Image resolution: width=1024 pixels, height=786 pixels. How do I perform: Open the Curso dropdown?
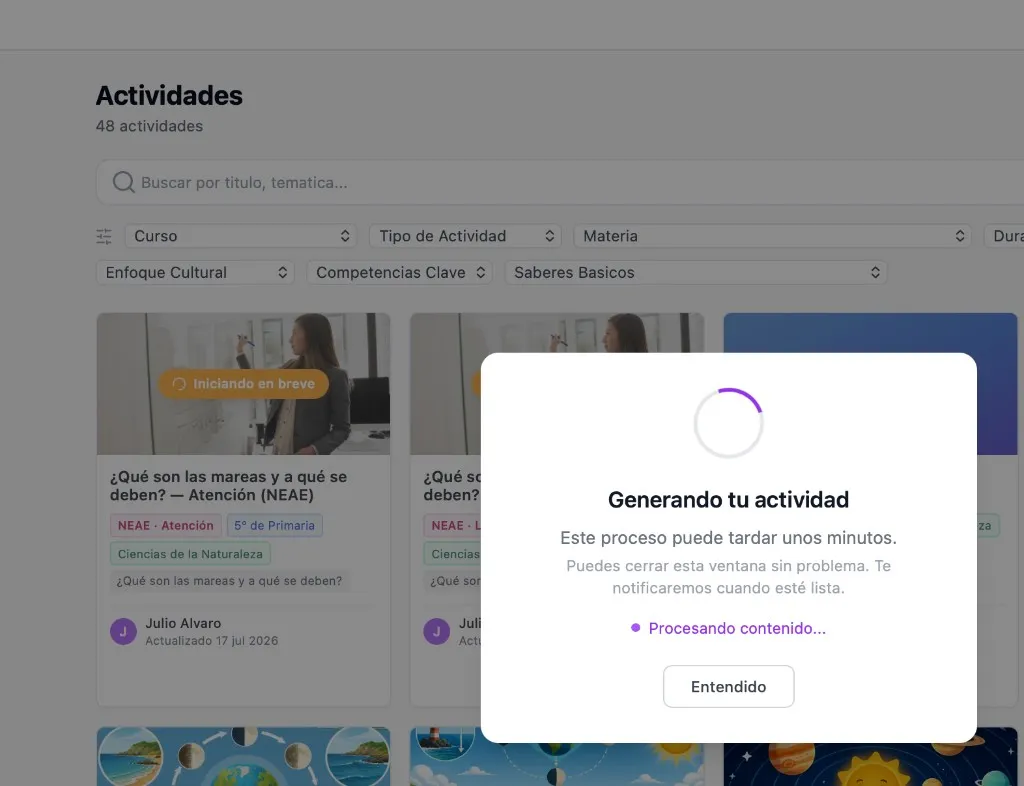pos(240,236)
